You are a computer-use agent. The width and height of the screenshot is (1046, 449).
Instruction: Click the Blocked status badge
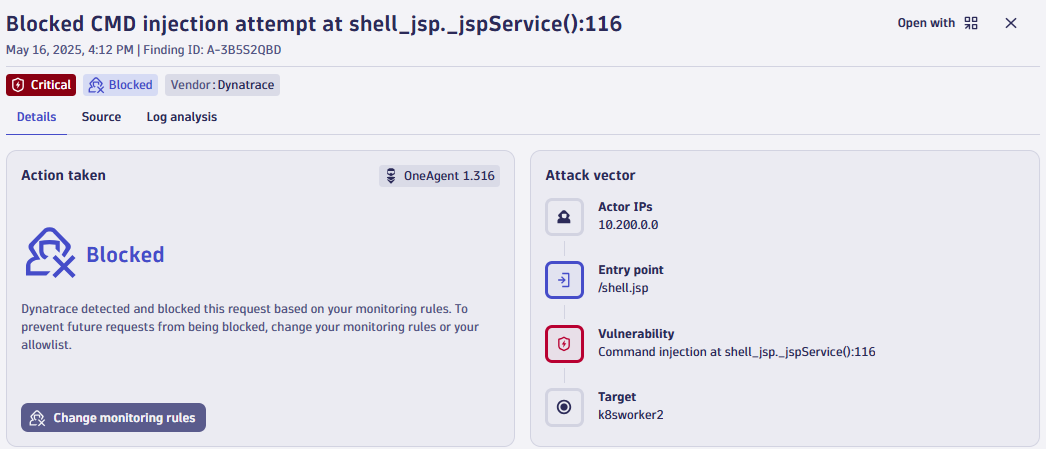click(x=121, y=85)
